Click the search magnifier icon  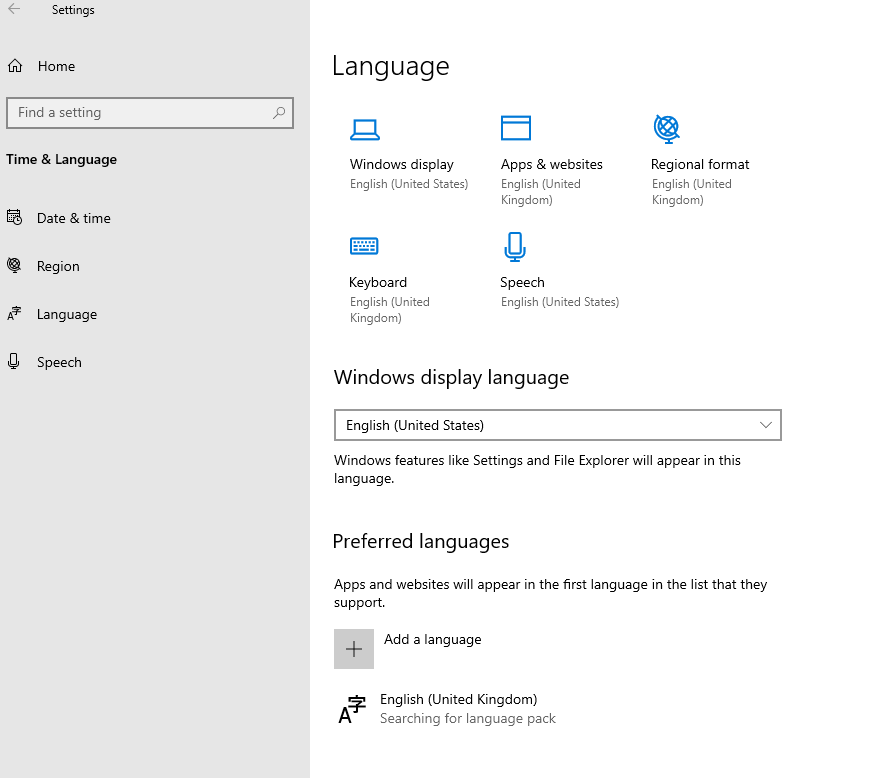pyautogui.click(x=279, y=113)
